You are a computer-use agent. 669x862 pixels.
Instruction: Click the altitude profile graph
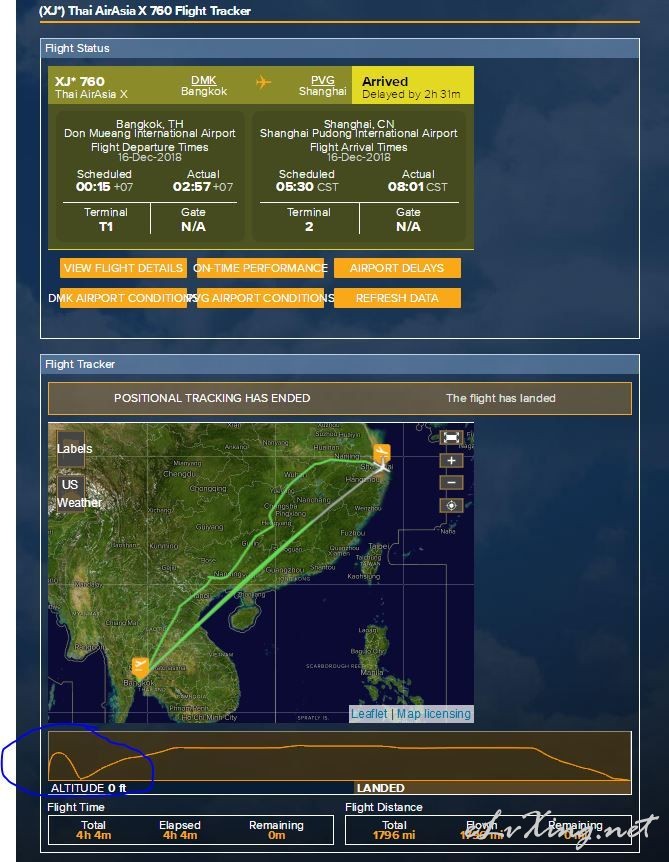pyautogui.click(x=340, y=756)
